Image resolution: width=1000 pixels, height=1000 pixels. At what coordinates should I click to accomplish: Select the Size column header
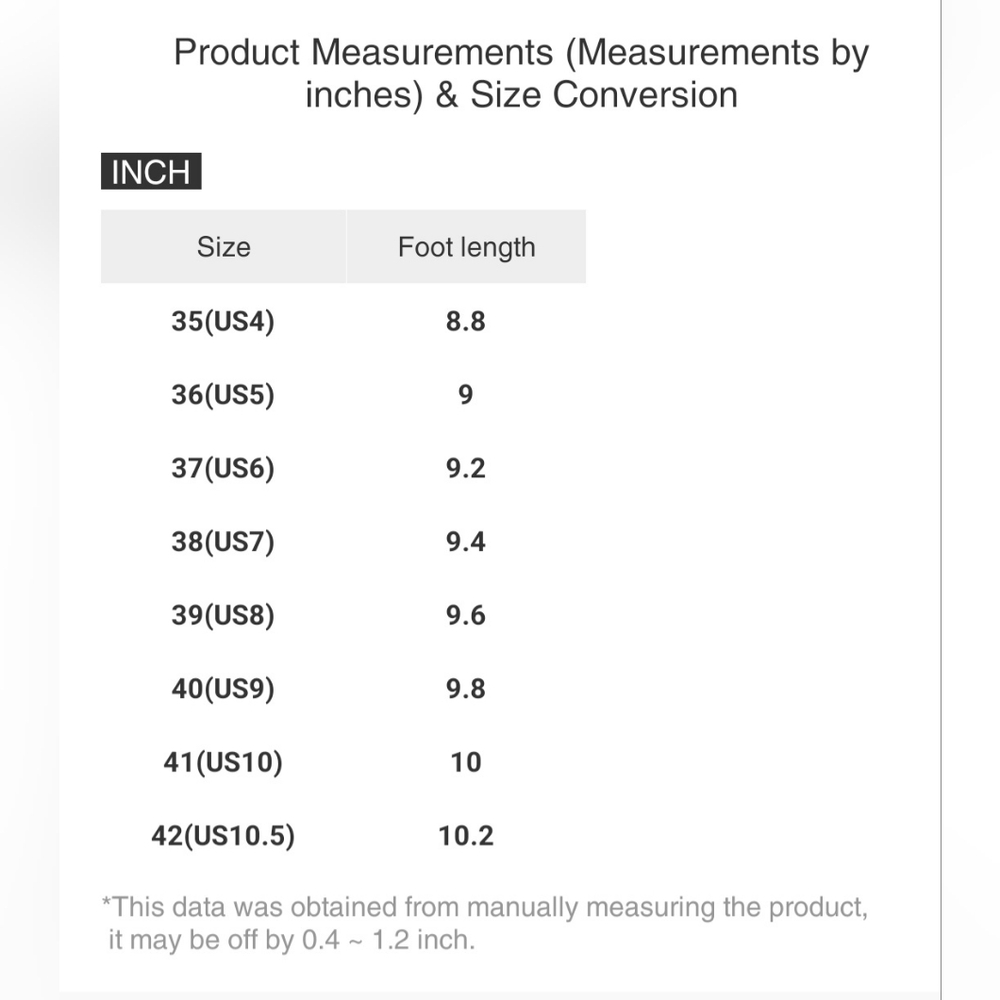[223, 247]
